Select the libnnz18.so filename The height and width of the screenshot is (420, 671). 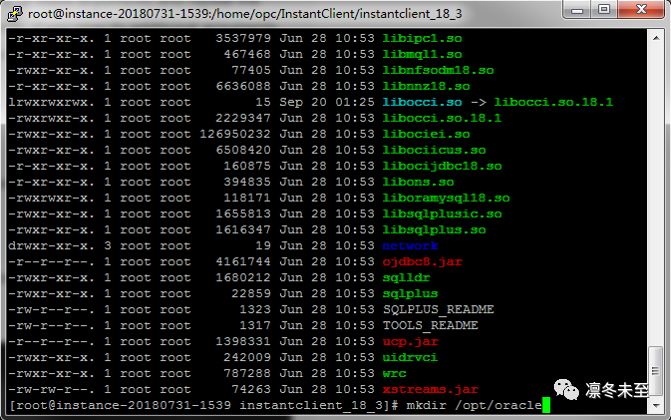tap(426, 86)
